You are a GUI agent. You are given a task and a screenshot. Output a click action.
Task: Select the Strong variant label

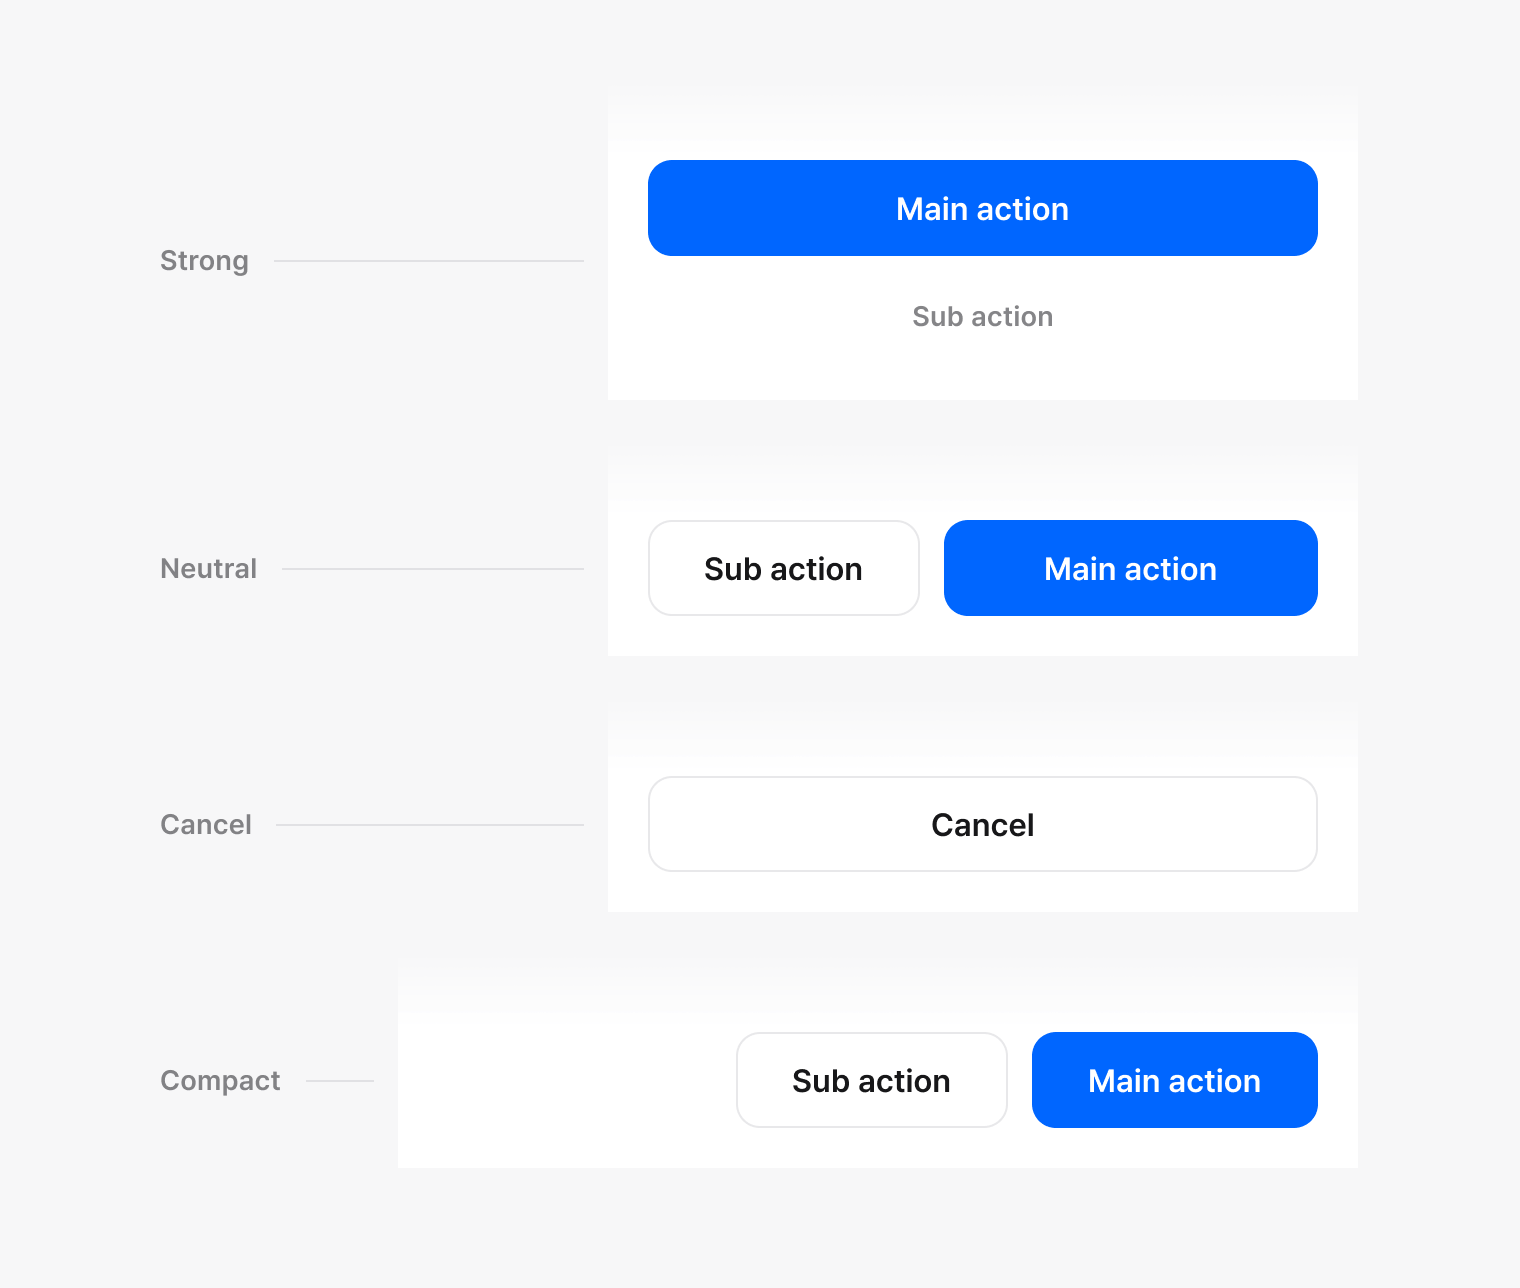tap(204, 261)
